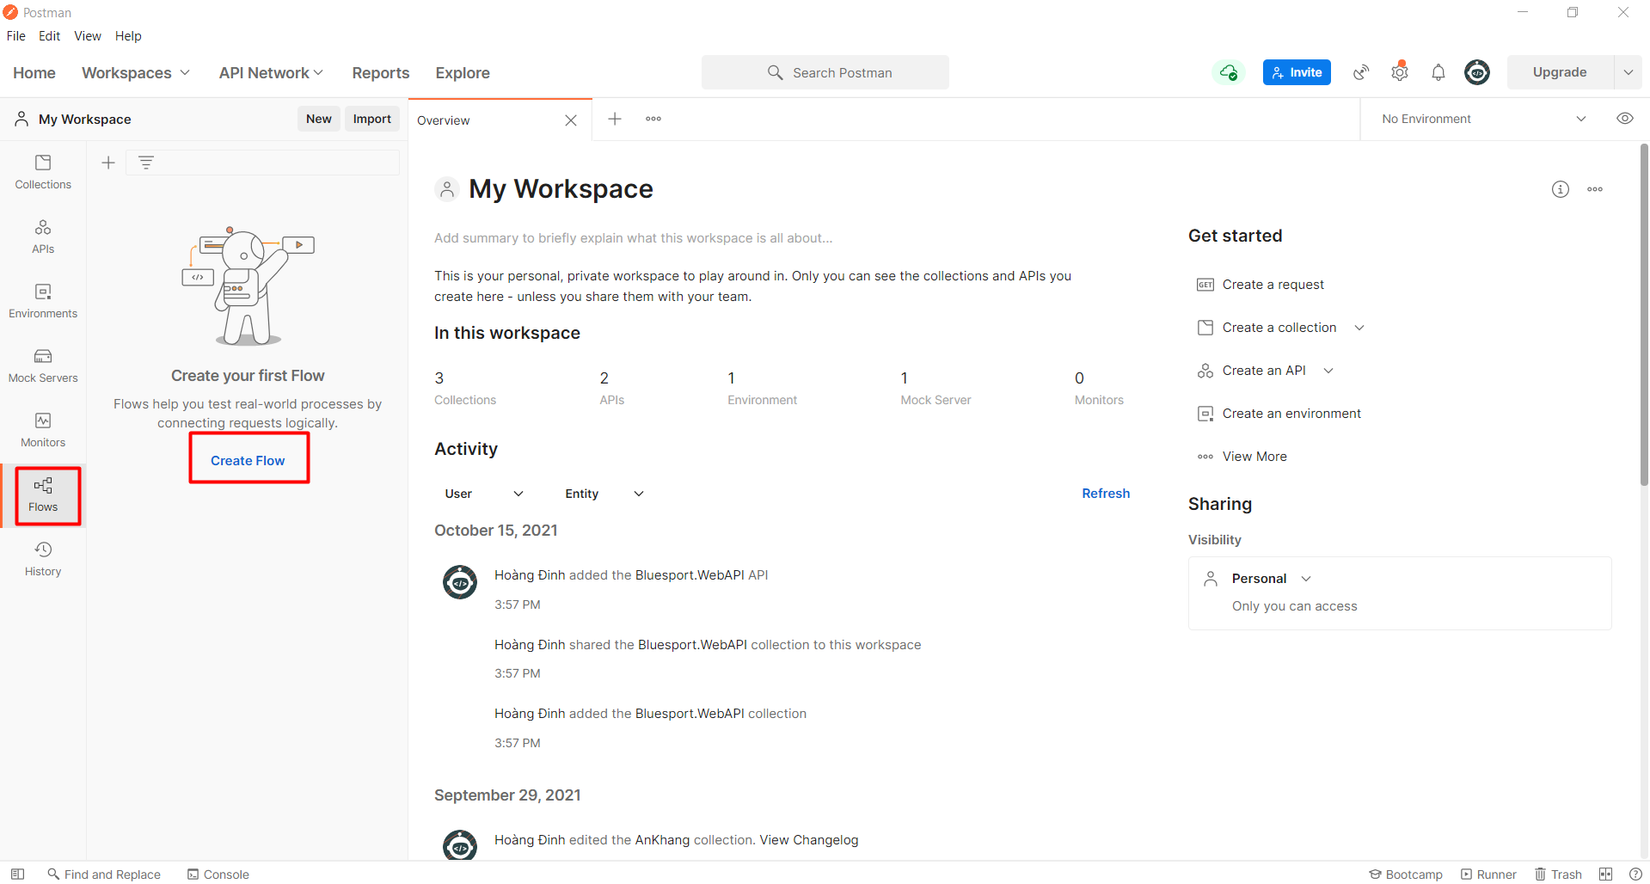This screenshot has height=884, width=1650.
Task: Open the Runner
Action: tap(1489, 874)
